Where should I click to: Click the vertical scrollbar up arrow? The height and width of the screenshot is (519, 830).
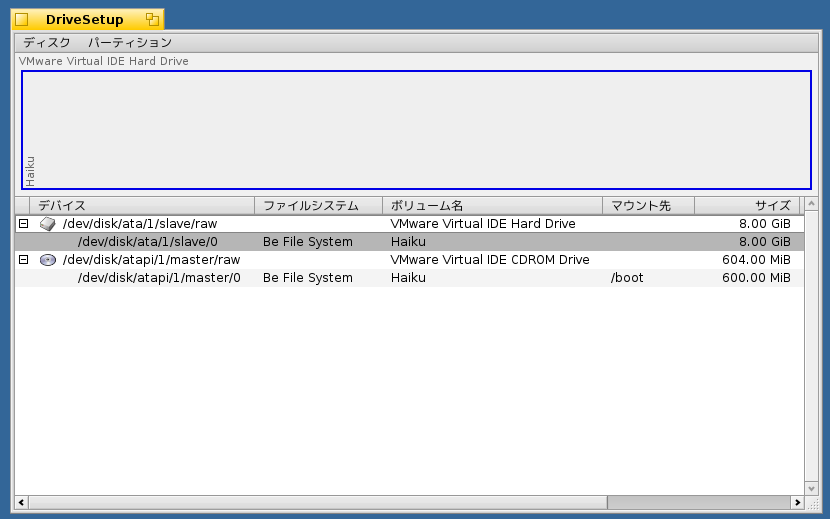pyautogui.click(x=811, y=203)
